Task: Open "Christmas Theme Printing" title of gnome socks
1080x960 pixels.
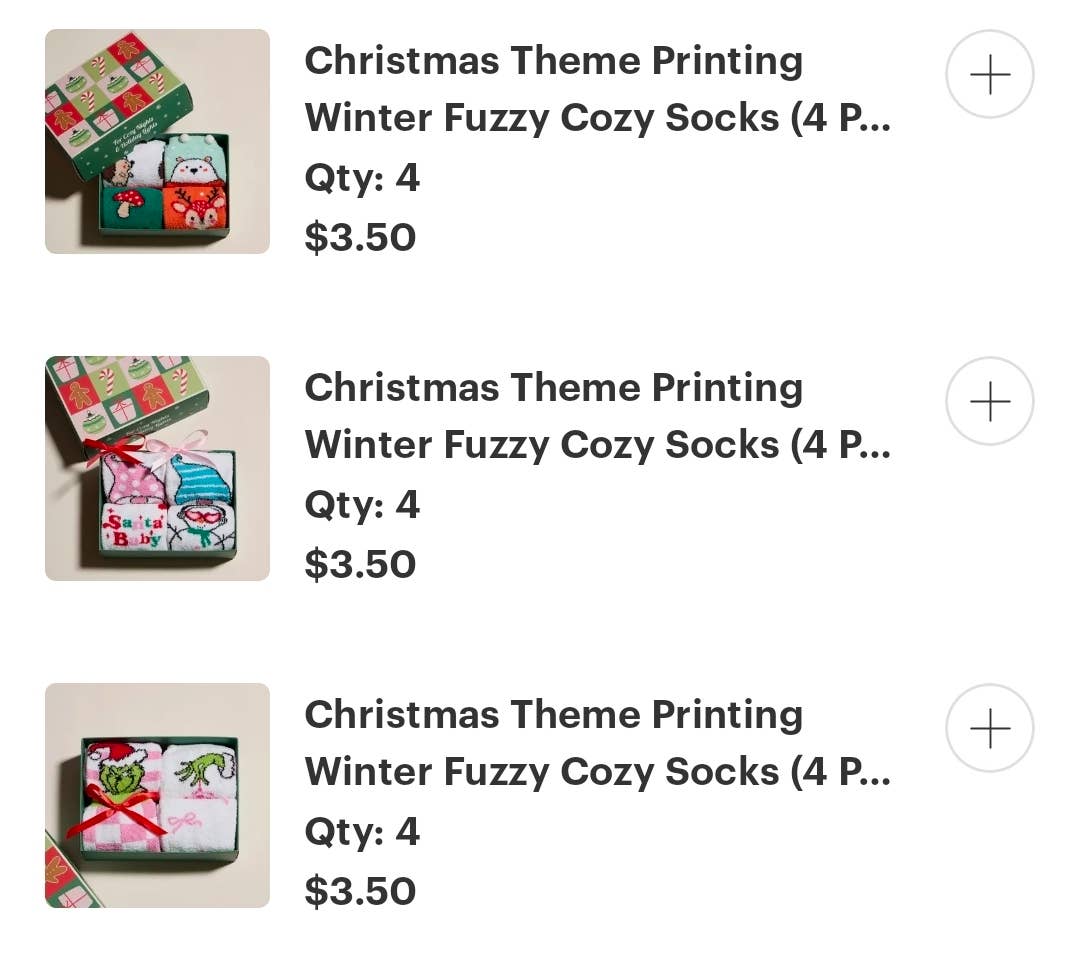Action: tap(553, 388)
